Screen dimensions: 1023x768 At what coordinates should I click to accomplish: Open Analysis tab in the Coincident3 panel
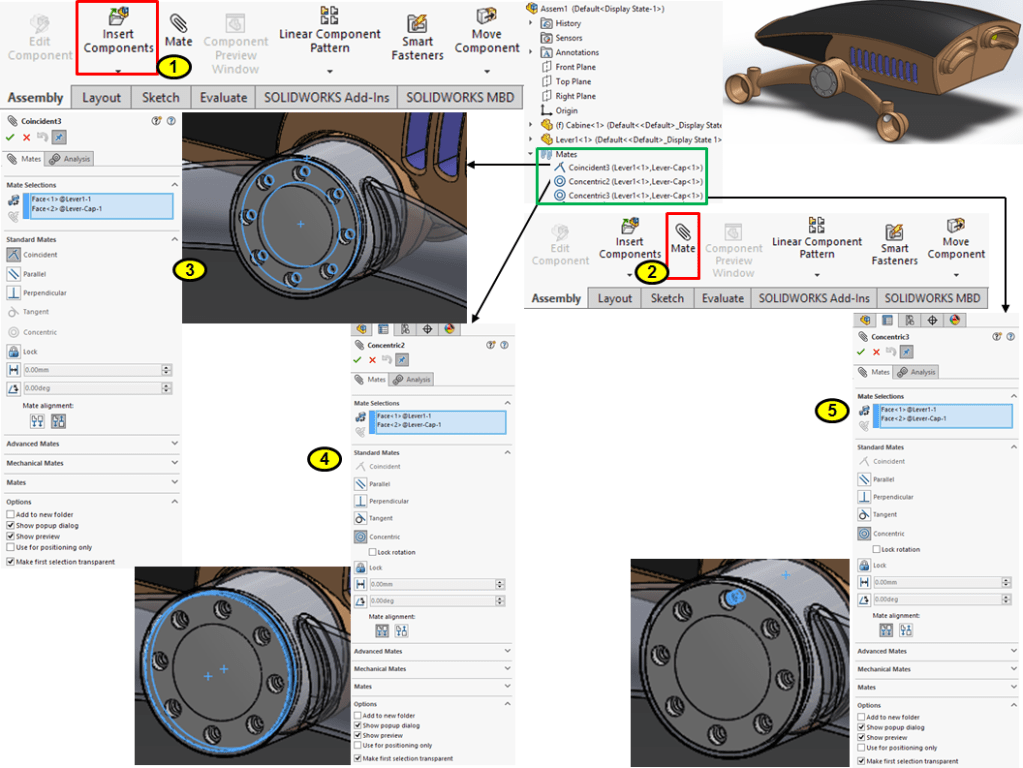pos(70,159)
